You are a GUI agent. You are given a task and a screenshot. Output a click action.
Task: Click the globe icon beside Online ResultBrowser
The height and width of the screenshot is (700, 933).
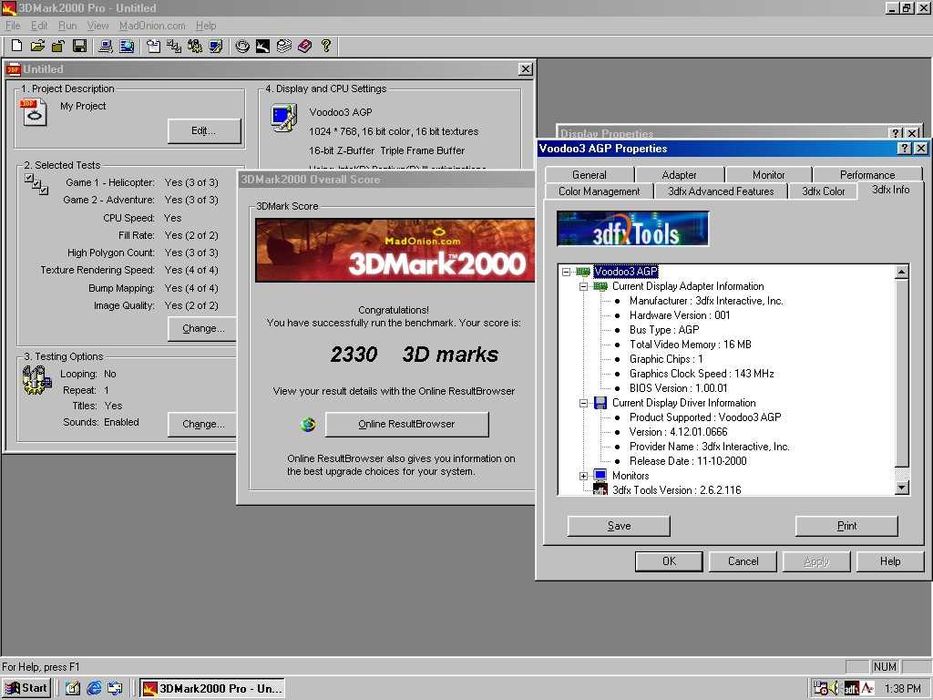point(308,424)
